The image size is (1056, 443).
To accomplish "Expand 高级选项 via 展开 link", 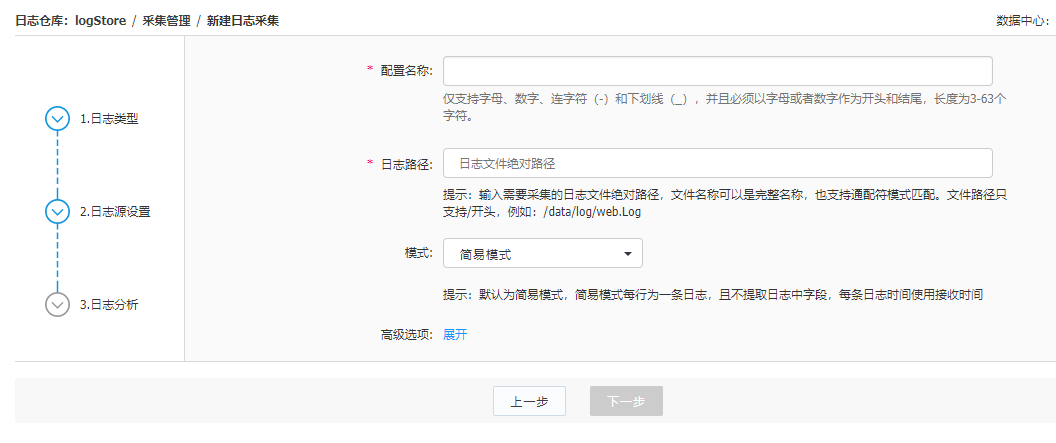I will (x=455, y=335).
